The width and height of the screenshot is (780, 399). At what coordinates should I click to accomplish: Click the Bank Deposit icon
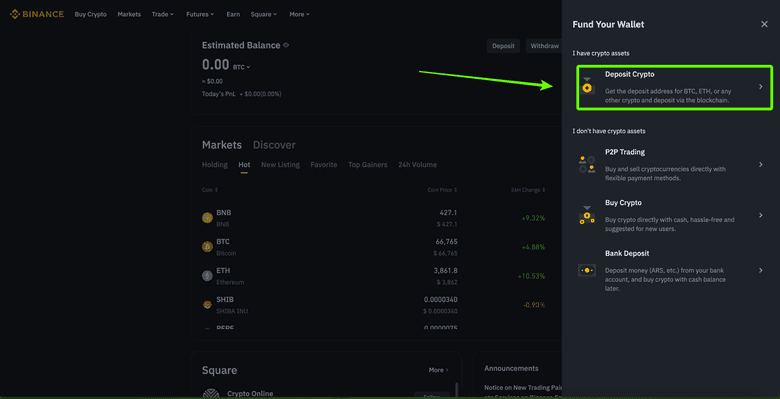pyautogui.click(x=587, y=270)
